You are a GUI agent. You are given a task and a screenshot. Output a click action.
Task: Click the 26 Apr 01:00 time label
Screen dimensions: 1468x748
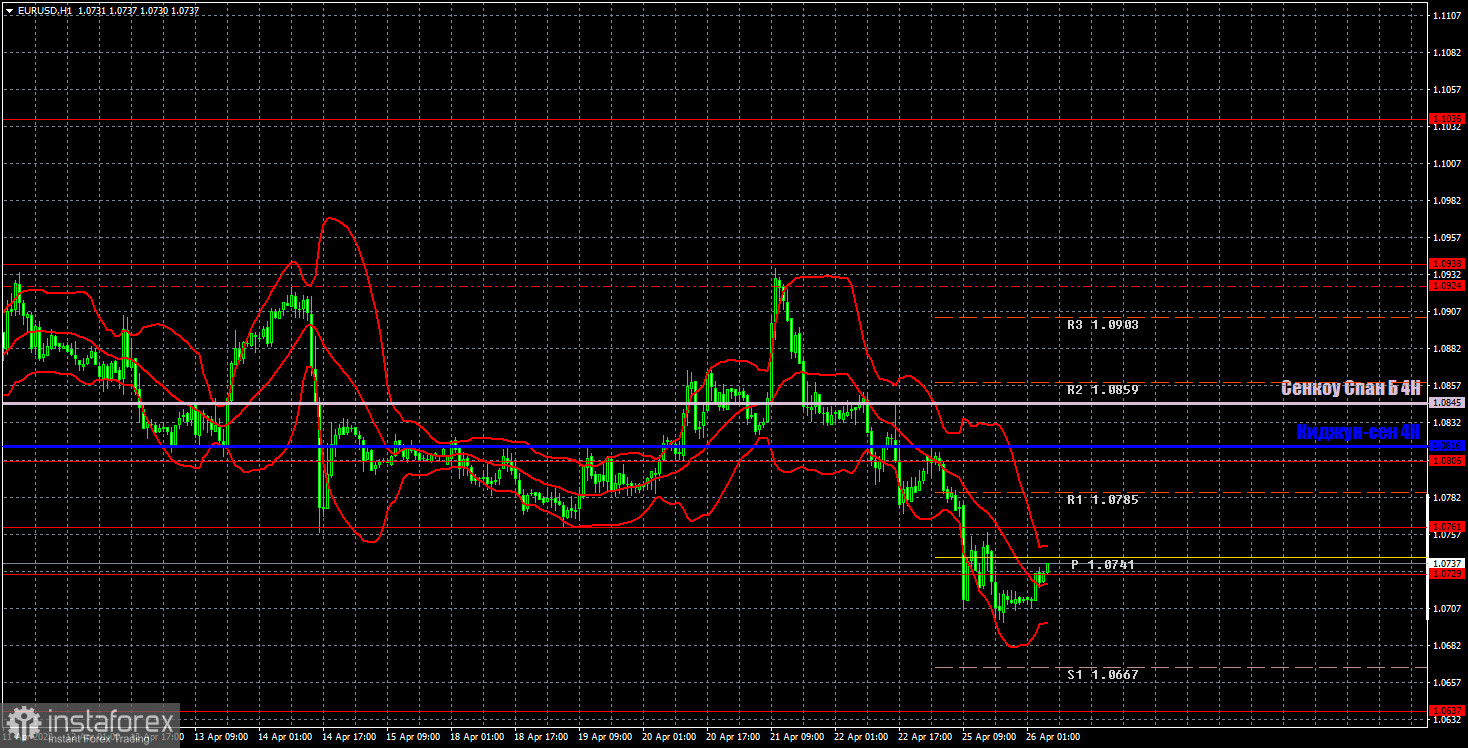1051,737
